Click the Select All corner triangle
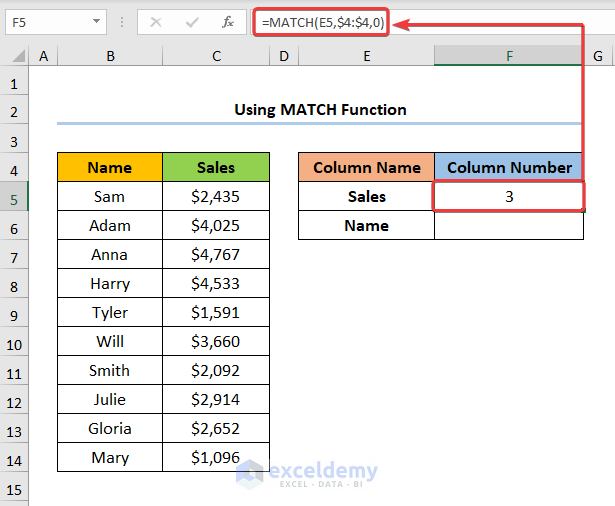615x506 pixels. click(14, 58)
